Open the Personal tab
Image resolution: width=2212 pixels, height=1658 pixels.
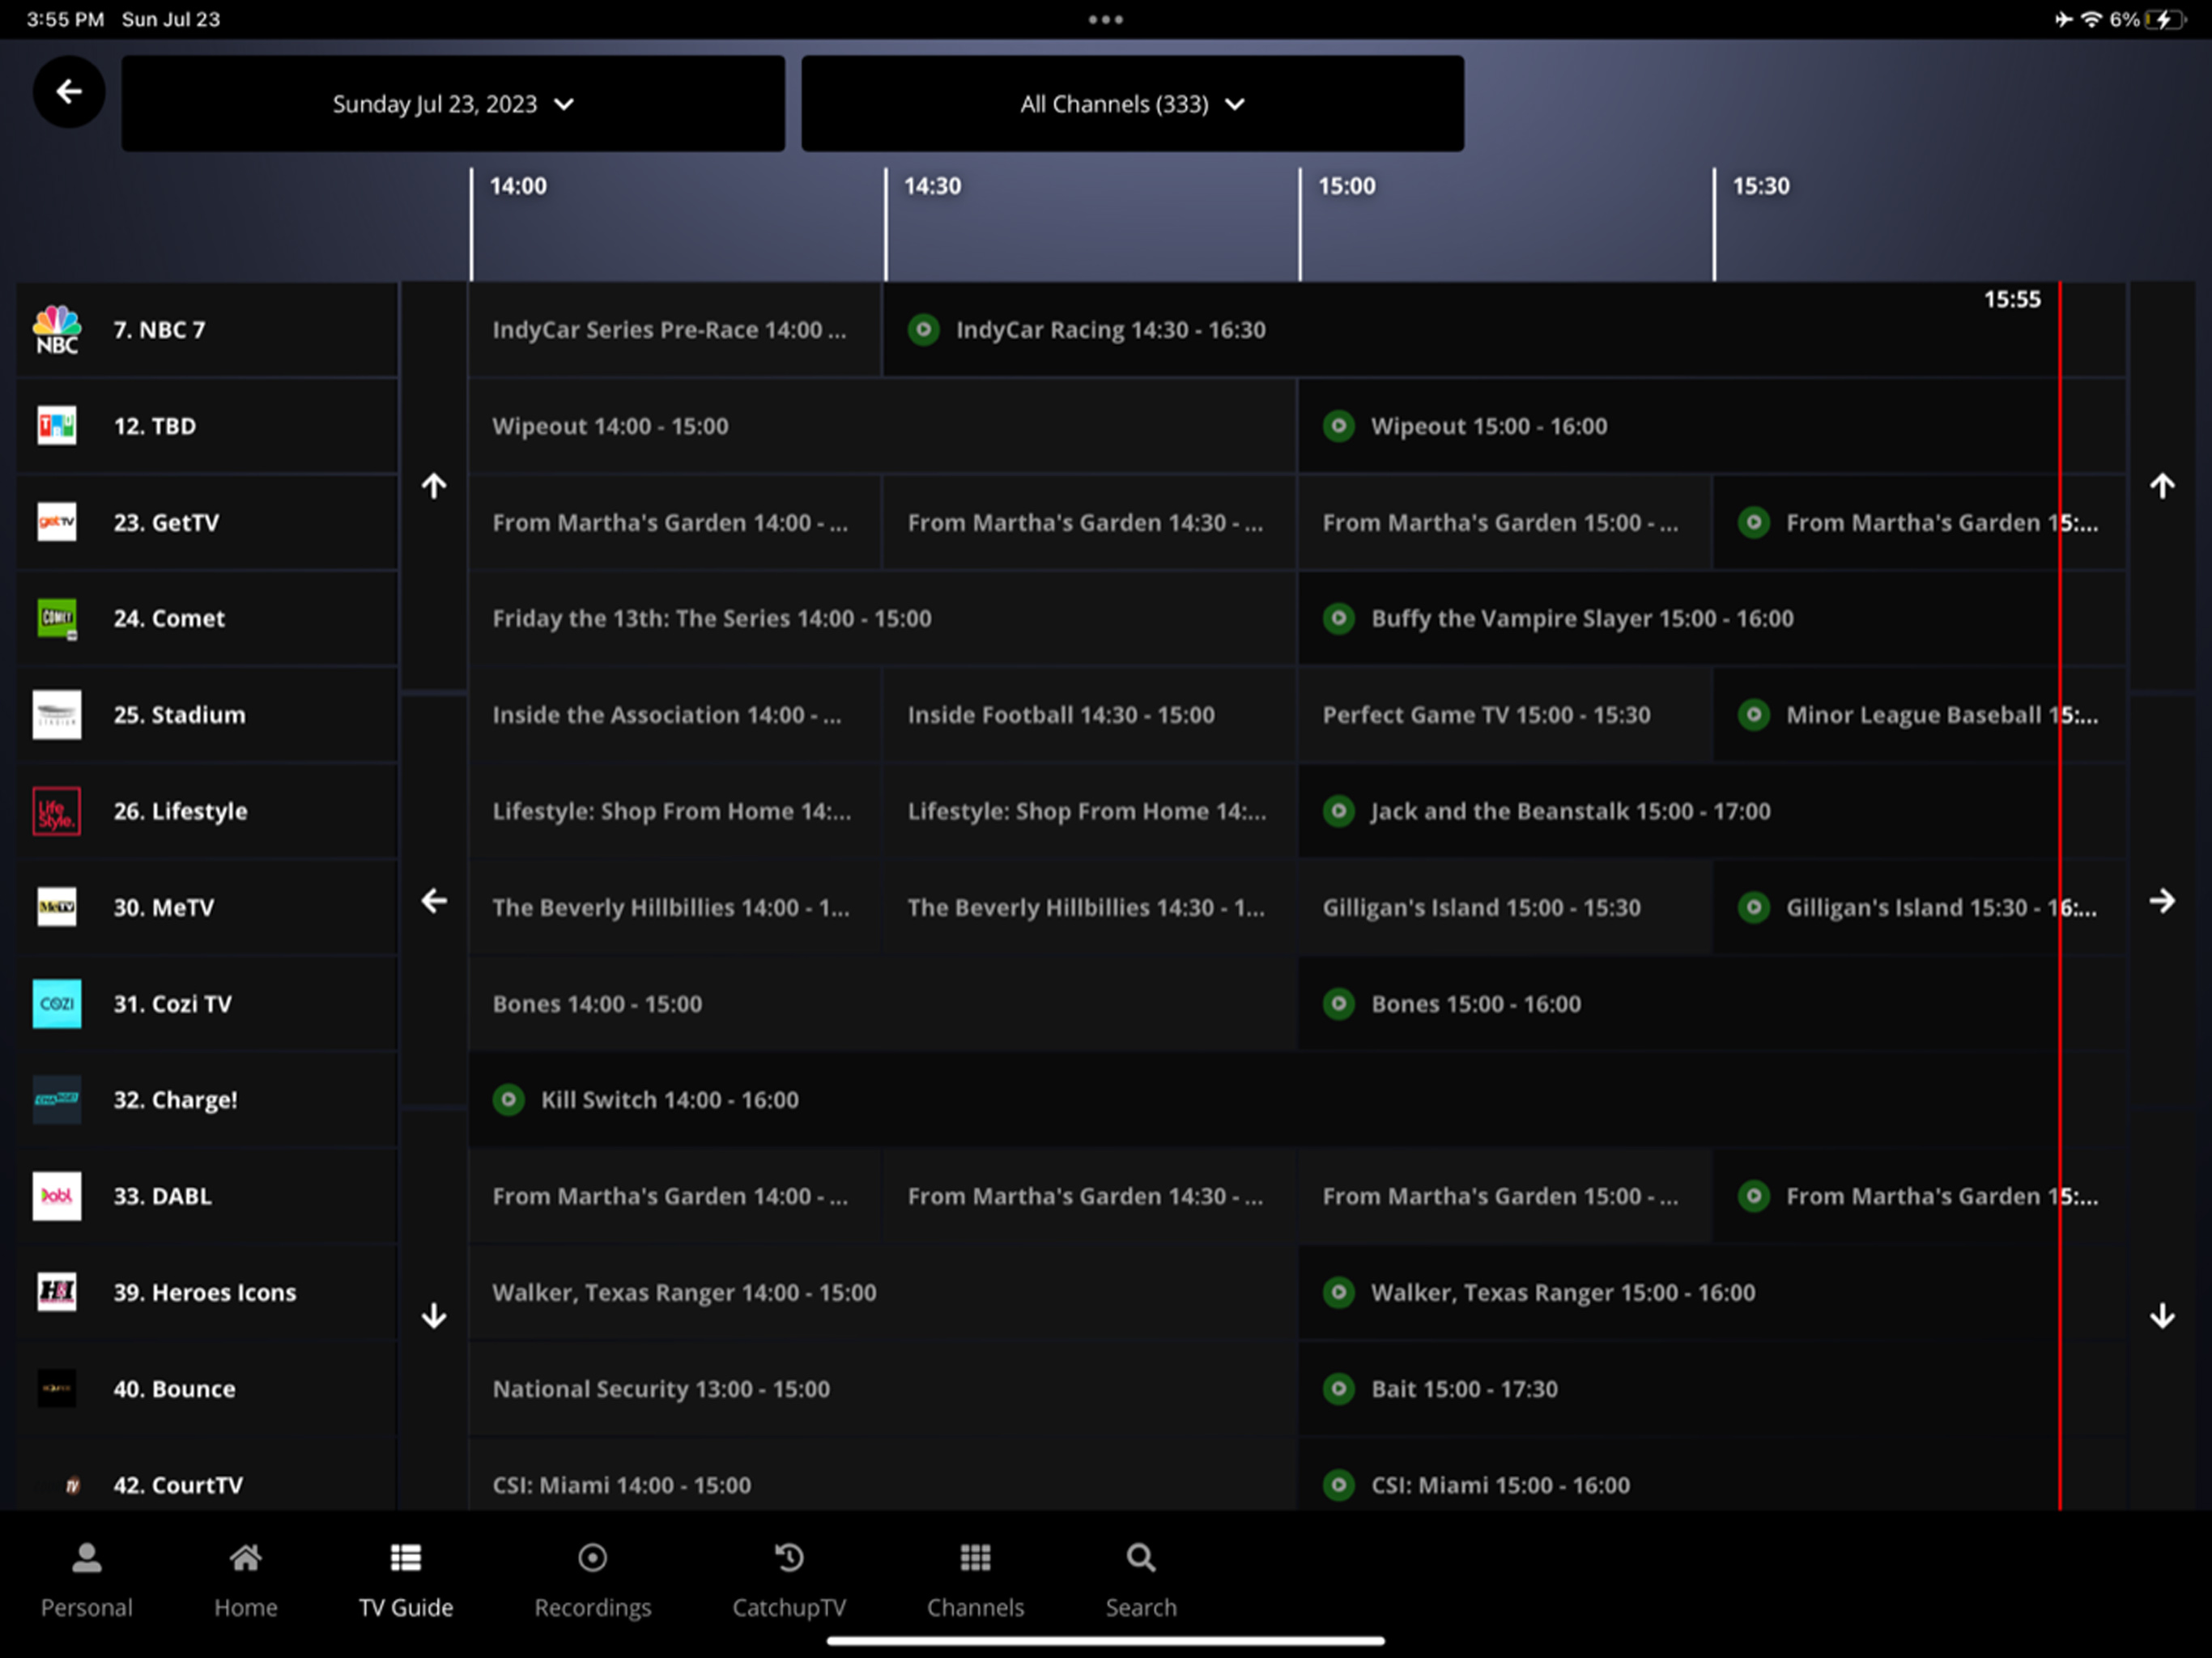[x=87, y=1580]
